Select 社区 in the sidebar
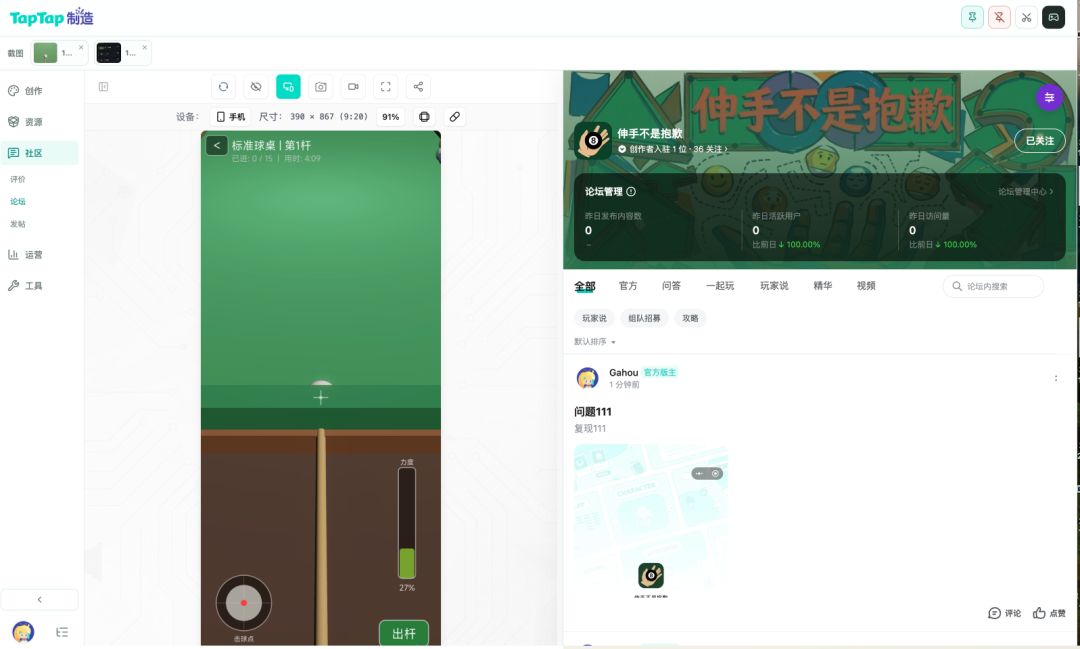1080x649 pixels. (x=39, y=153)
